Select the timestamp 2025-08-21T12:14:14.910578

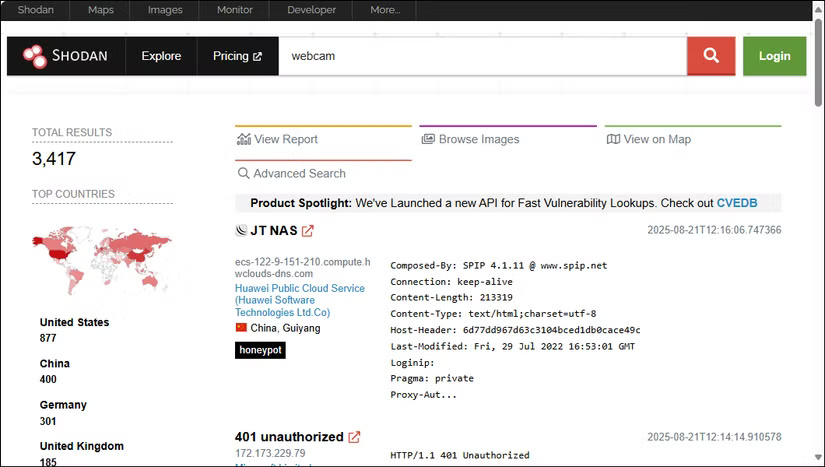(714, 437)
